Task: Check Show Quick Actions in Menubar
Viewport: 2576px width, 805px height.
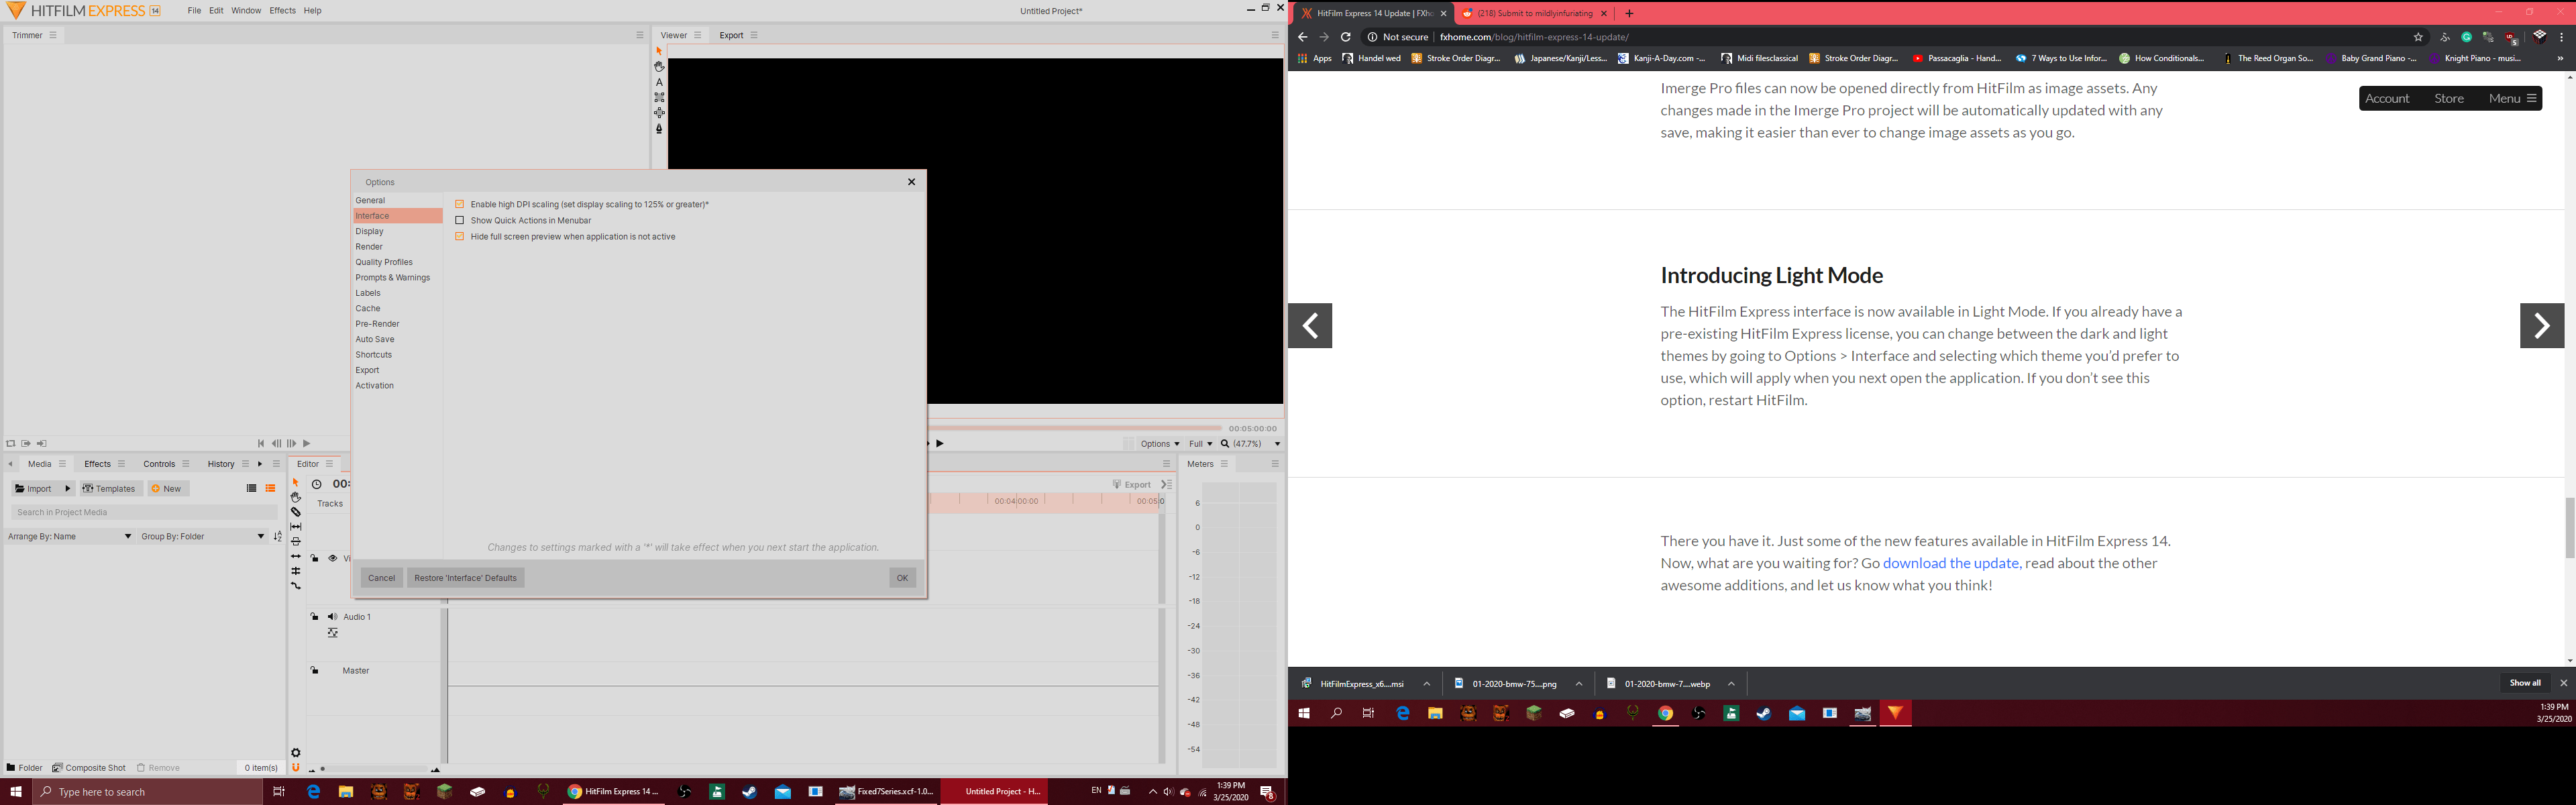Action: click(x=460, y=220)
